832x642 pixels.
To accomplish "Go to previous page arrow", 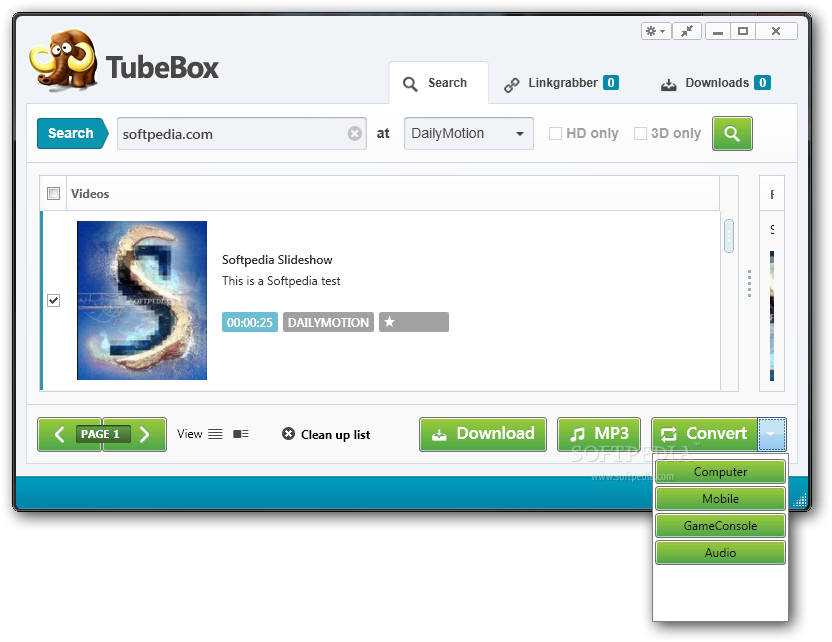I will point(60,435).
